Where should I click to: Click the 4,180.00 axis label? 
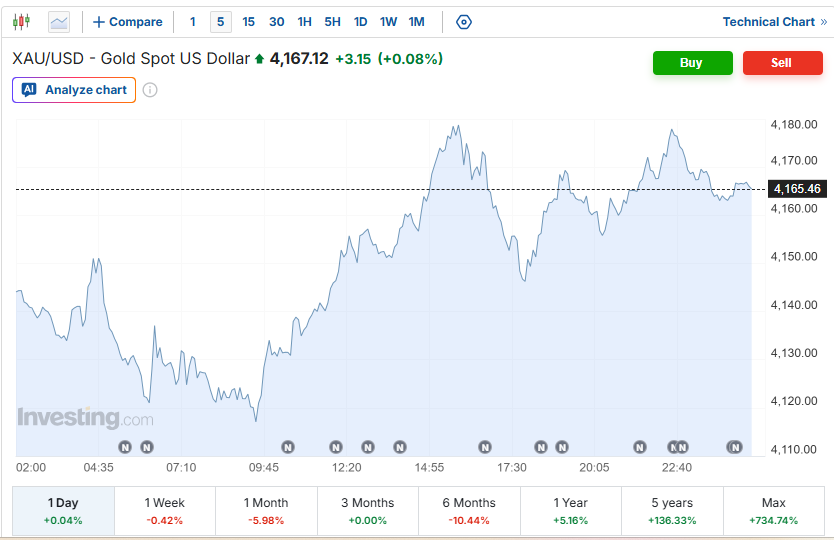coord(794,124)
